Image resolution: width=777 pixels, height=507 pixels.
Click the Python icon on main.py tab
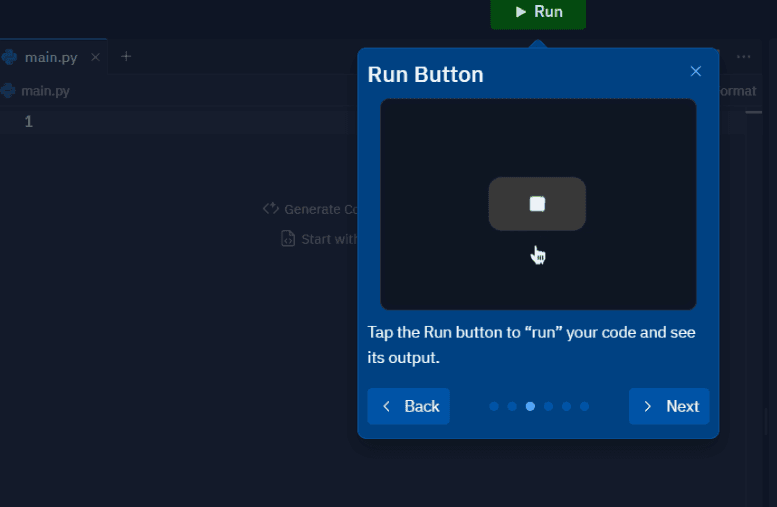(x=10, y=57)
